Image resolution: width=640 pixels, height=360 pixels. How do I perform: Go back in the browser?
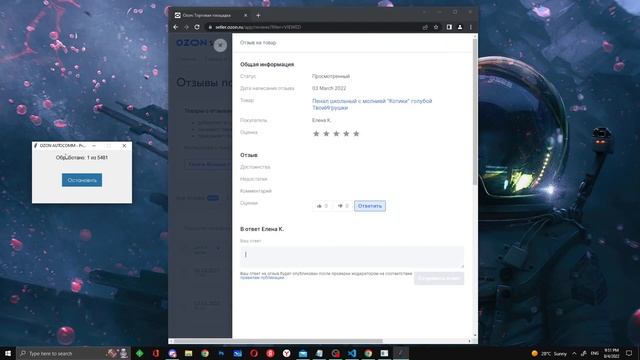[x=176, y=27]
